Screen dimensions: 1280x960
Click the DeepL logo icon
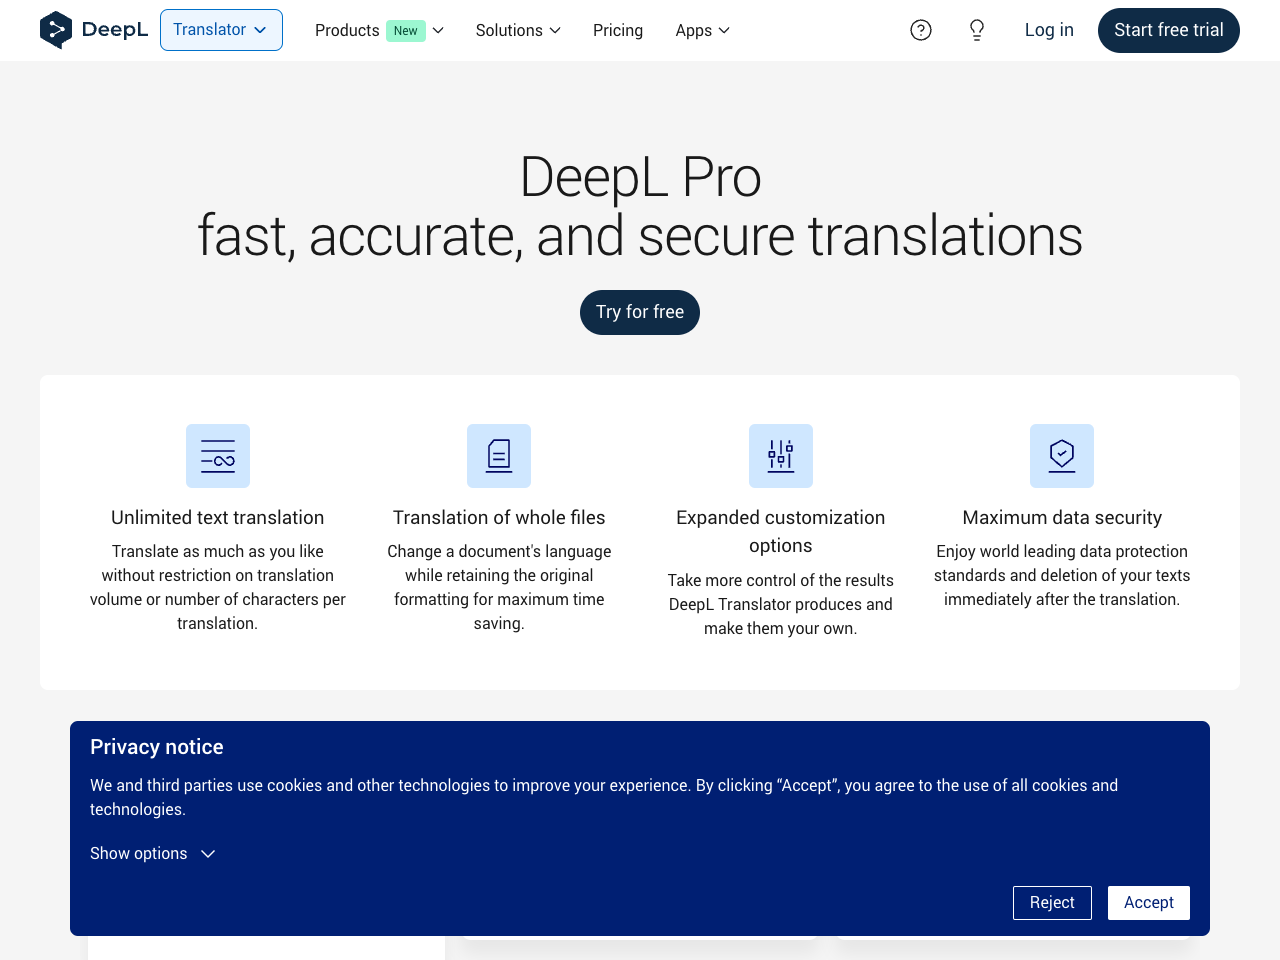pyautogui.click(x=56, y=30)
